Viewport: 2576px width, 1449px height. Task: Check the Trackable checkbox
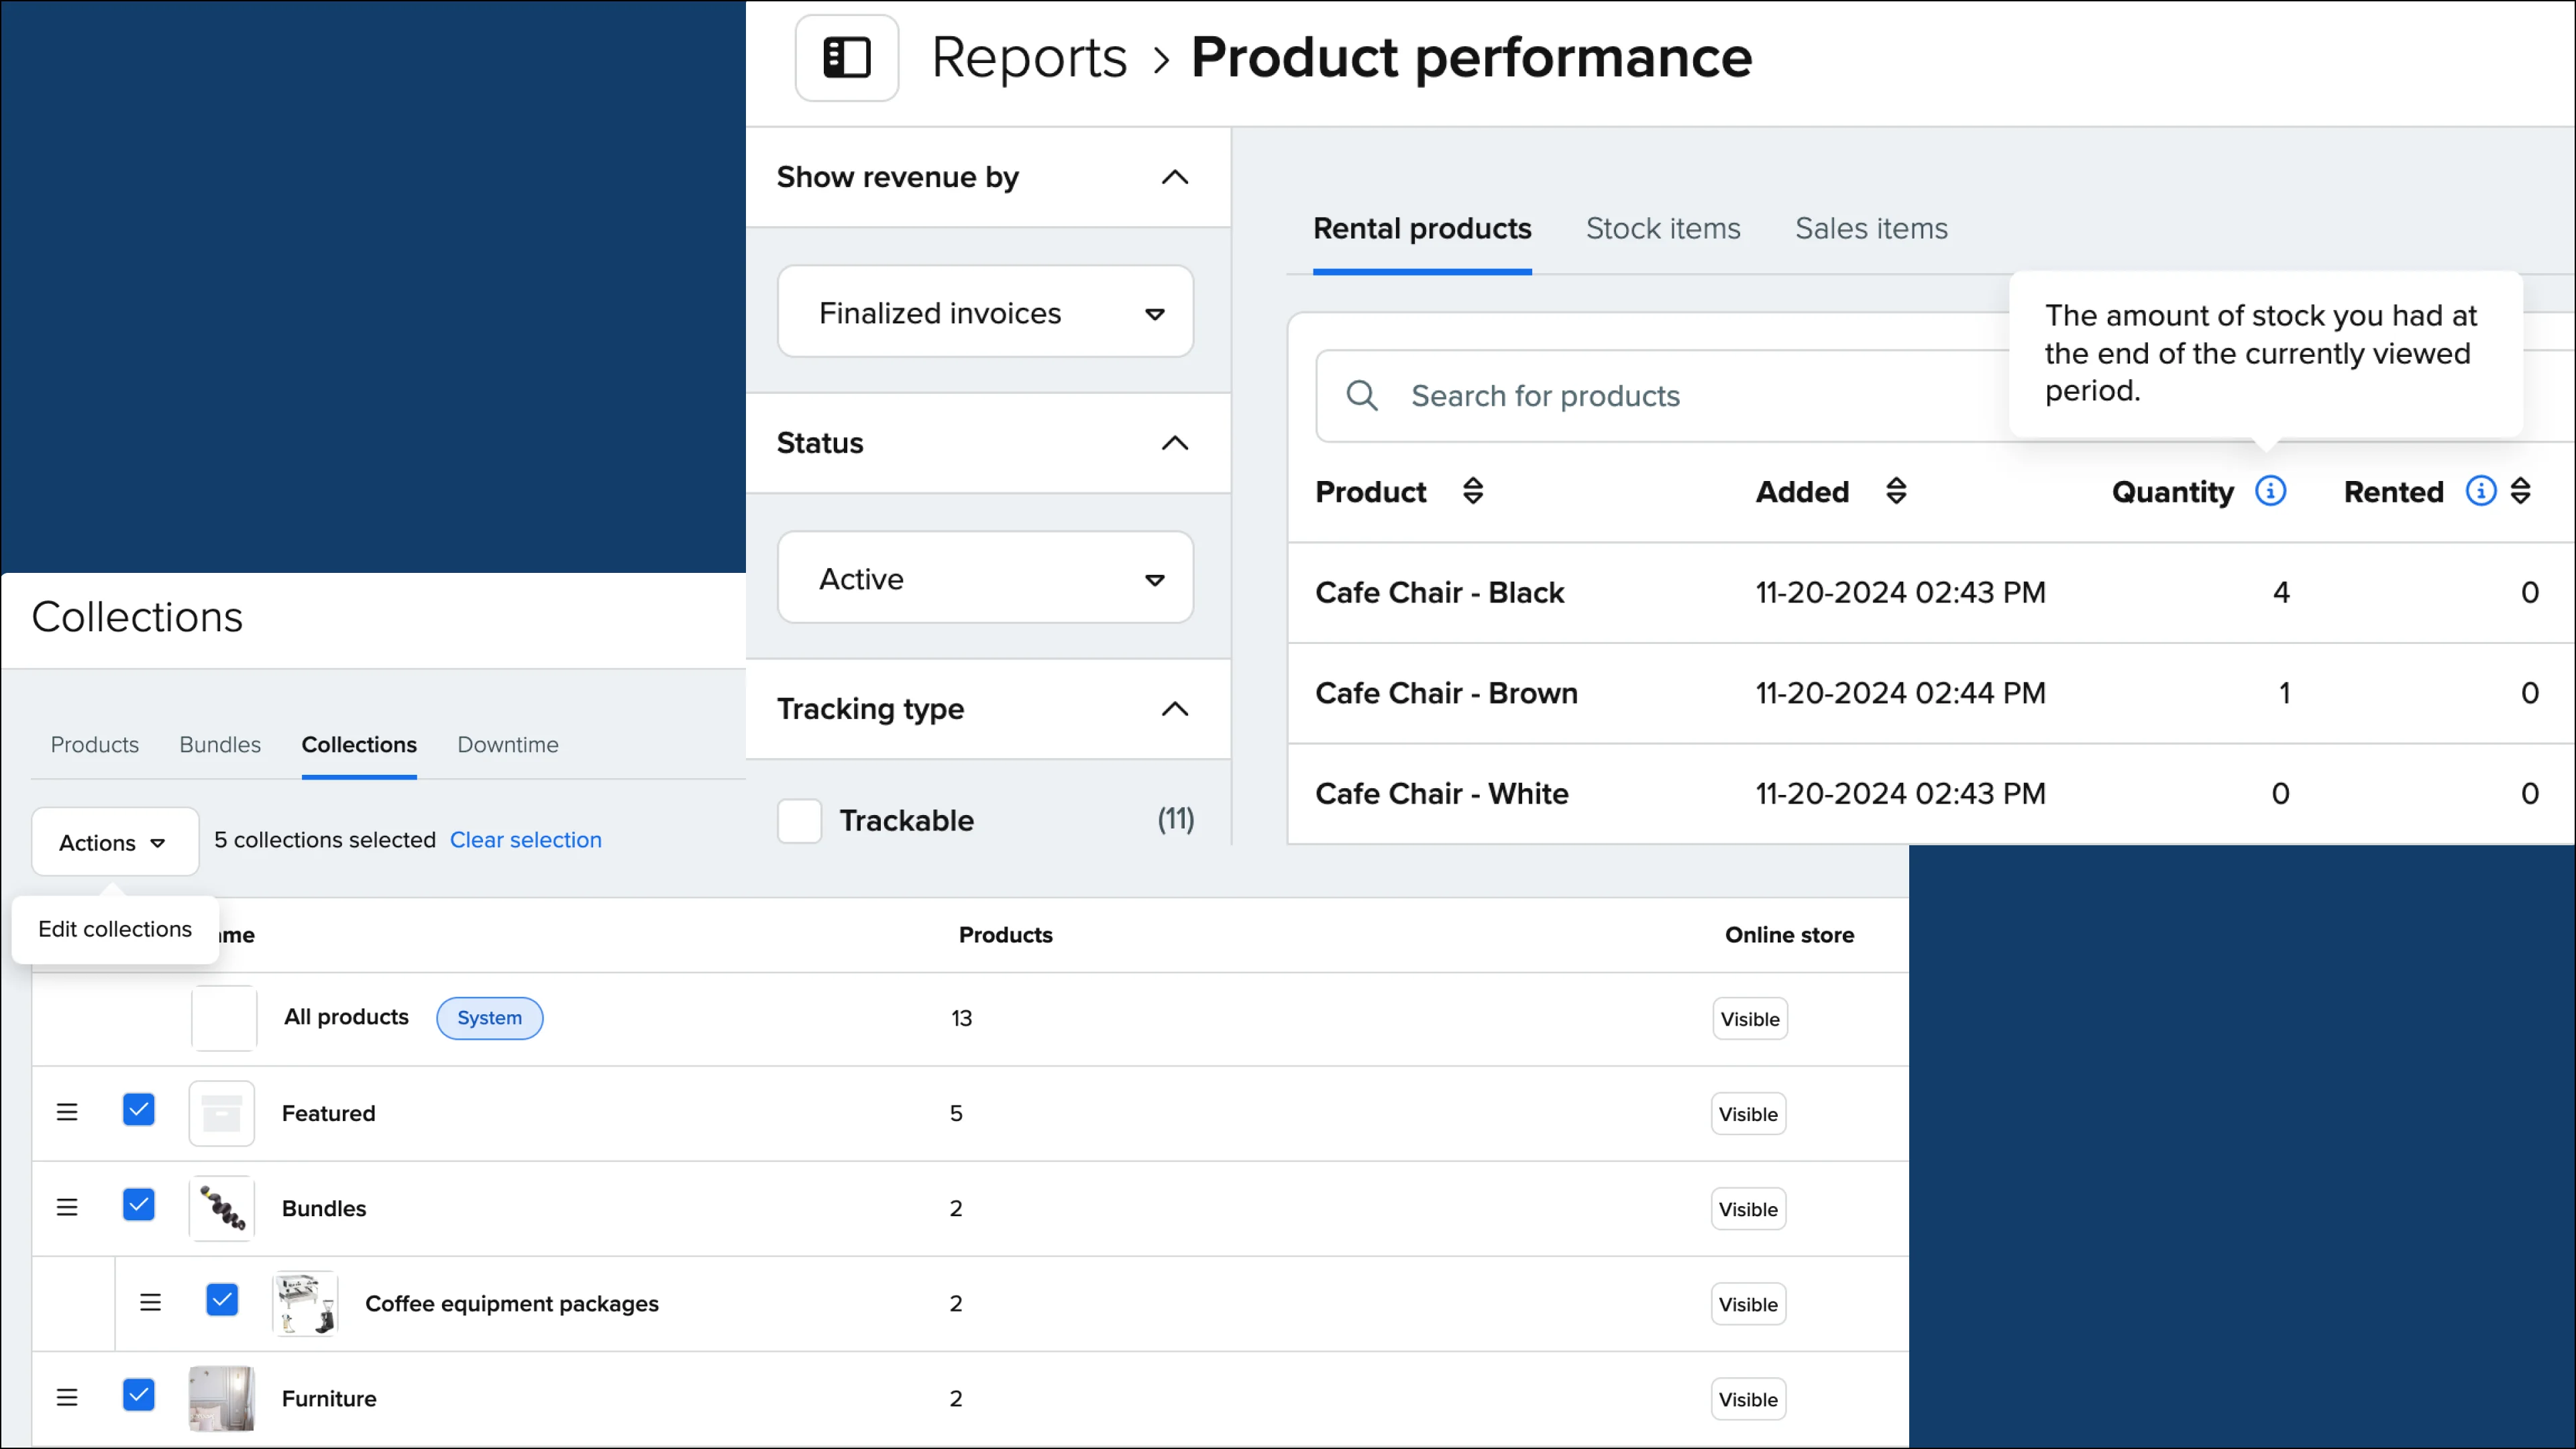tap(800, 820)
